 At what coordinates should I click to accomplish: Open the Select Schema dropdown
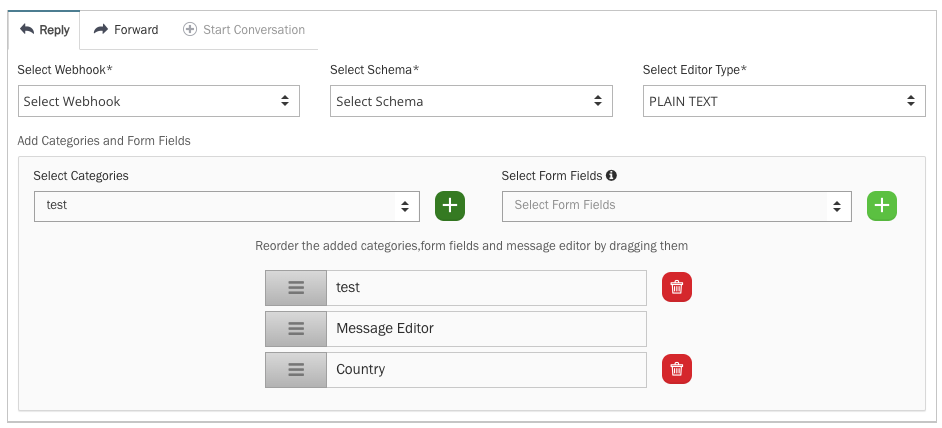tap(471, 101)
